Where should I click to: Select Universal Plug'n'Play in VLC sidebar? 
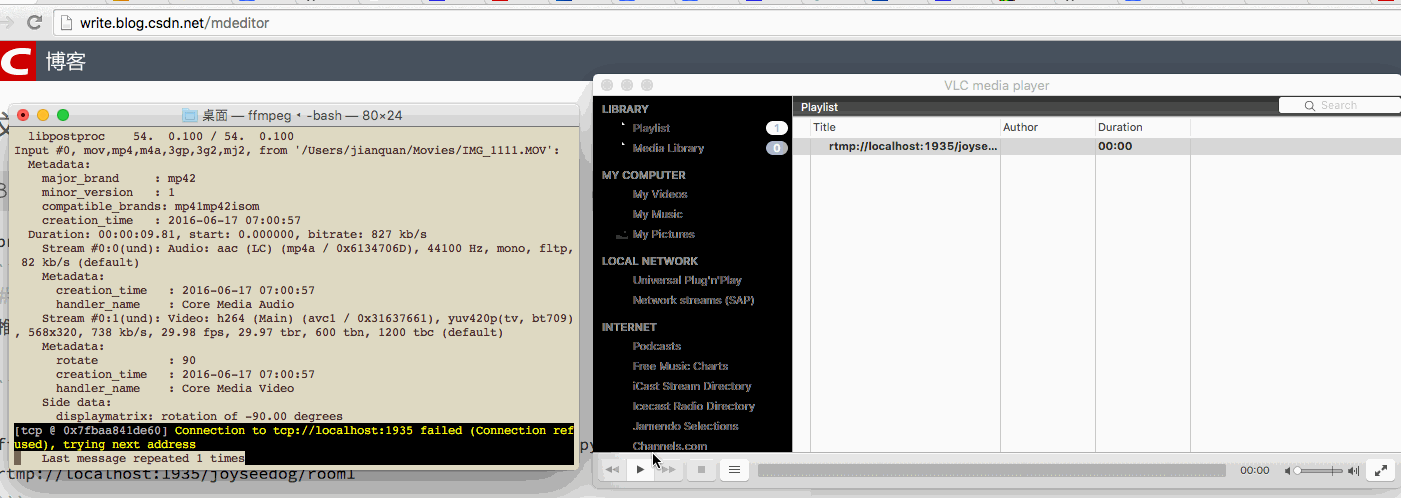tap(687, 280)
